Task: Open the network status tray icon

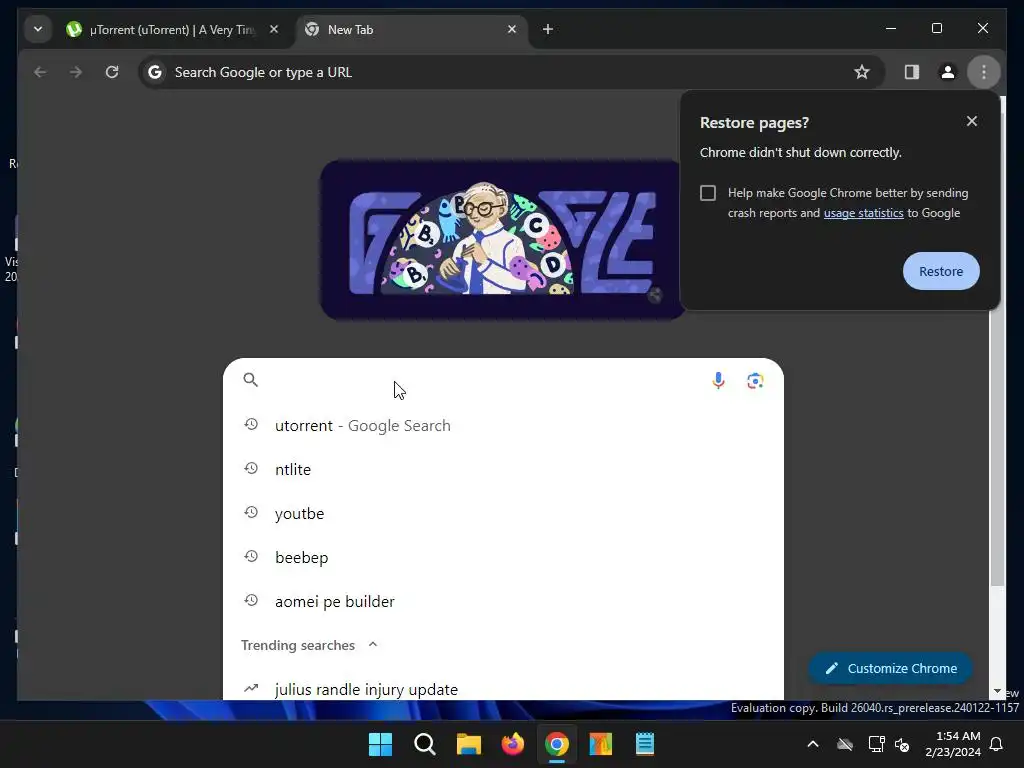Action: tap(876, 744)
